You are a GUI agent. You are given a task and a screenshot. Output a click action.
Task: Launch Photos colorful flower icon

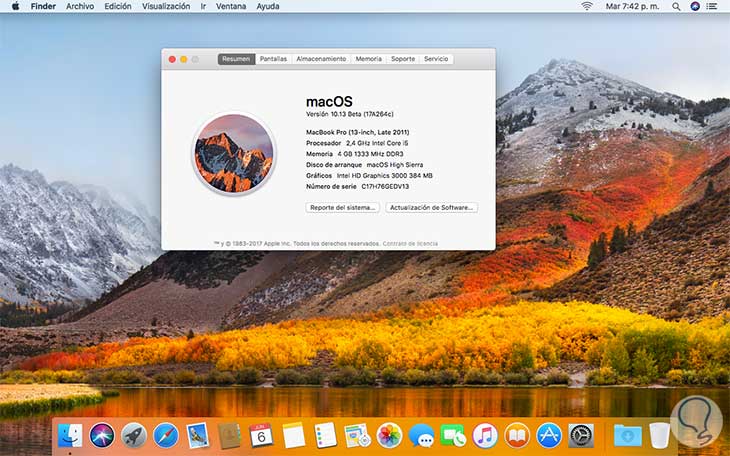[x=389, y=436]
